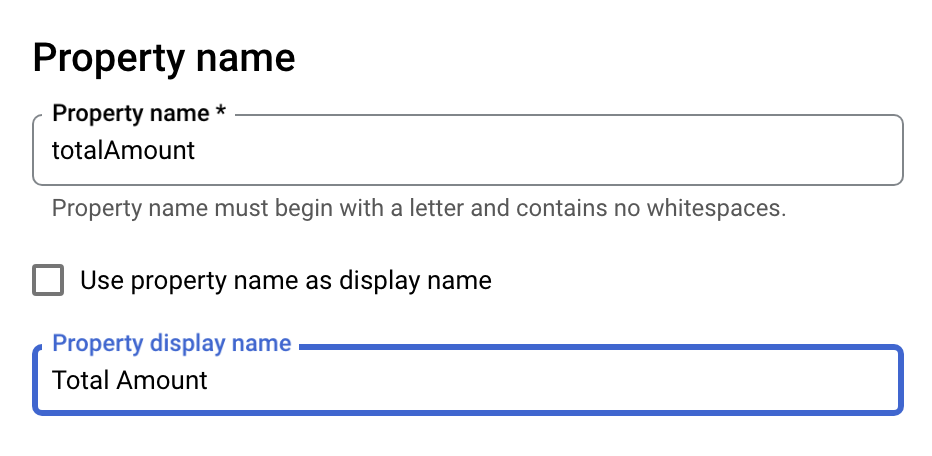Click the 'totalAmount' text value
This screenshot has width=932, height=456.
click(x=123, y=151)
